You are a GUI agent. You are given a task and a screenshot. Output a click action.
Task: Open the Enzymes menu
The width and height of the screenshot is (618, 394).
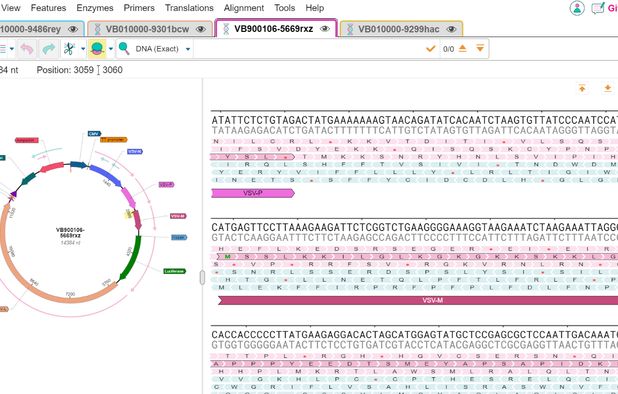pyautogui.click(x=95, y=8)
